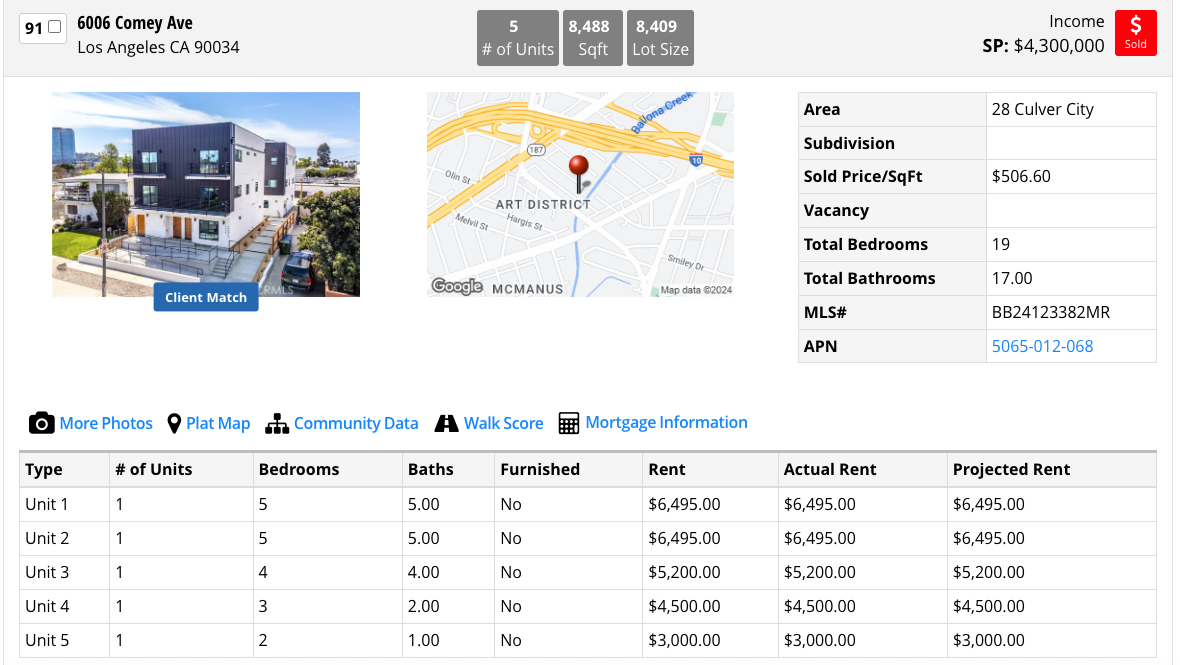
Task: Open the Walk Score link
Action: 503,423
